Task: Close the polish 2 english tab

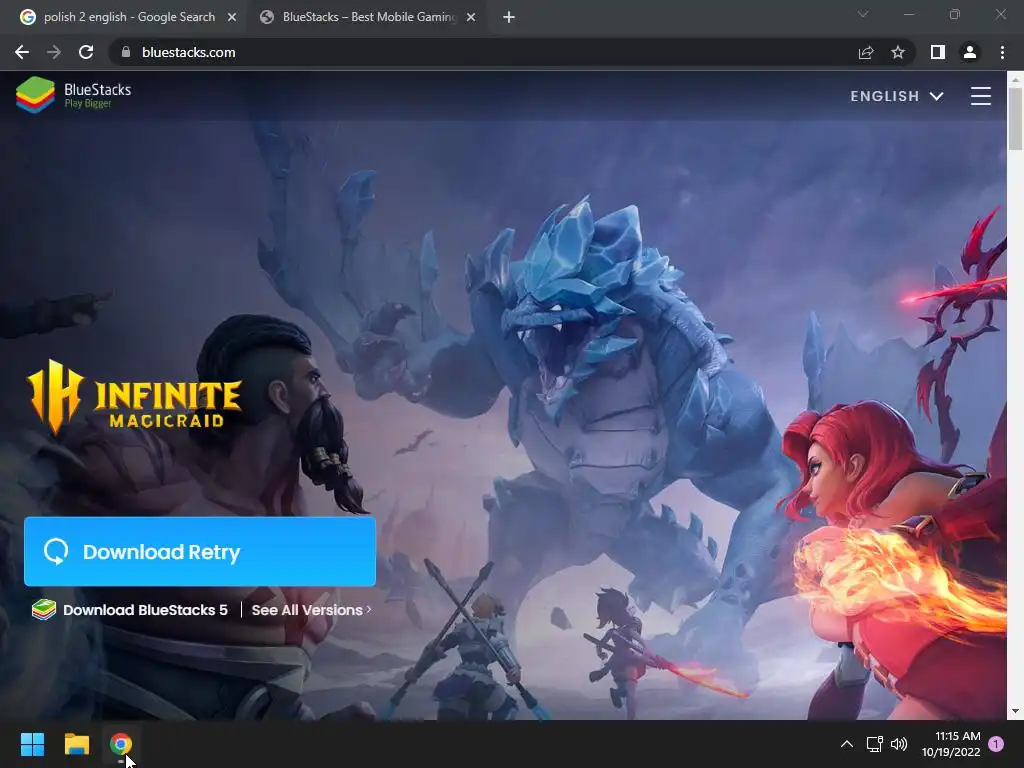Action: [x=232, y=17]
